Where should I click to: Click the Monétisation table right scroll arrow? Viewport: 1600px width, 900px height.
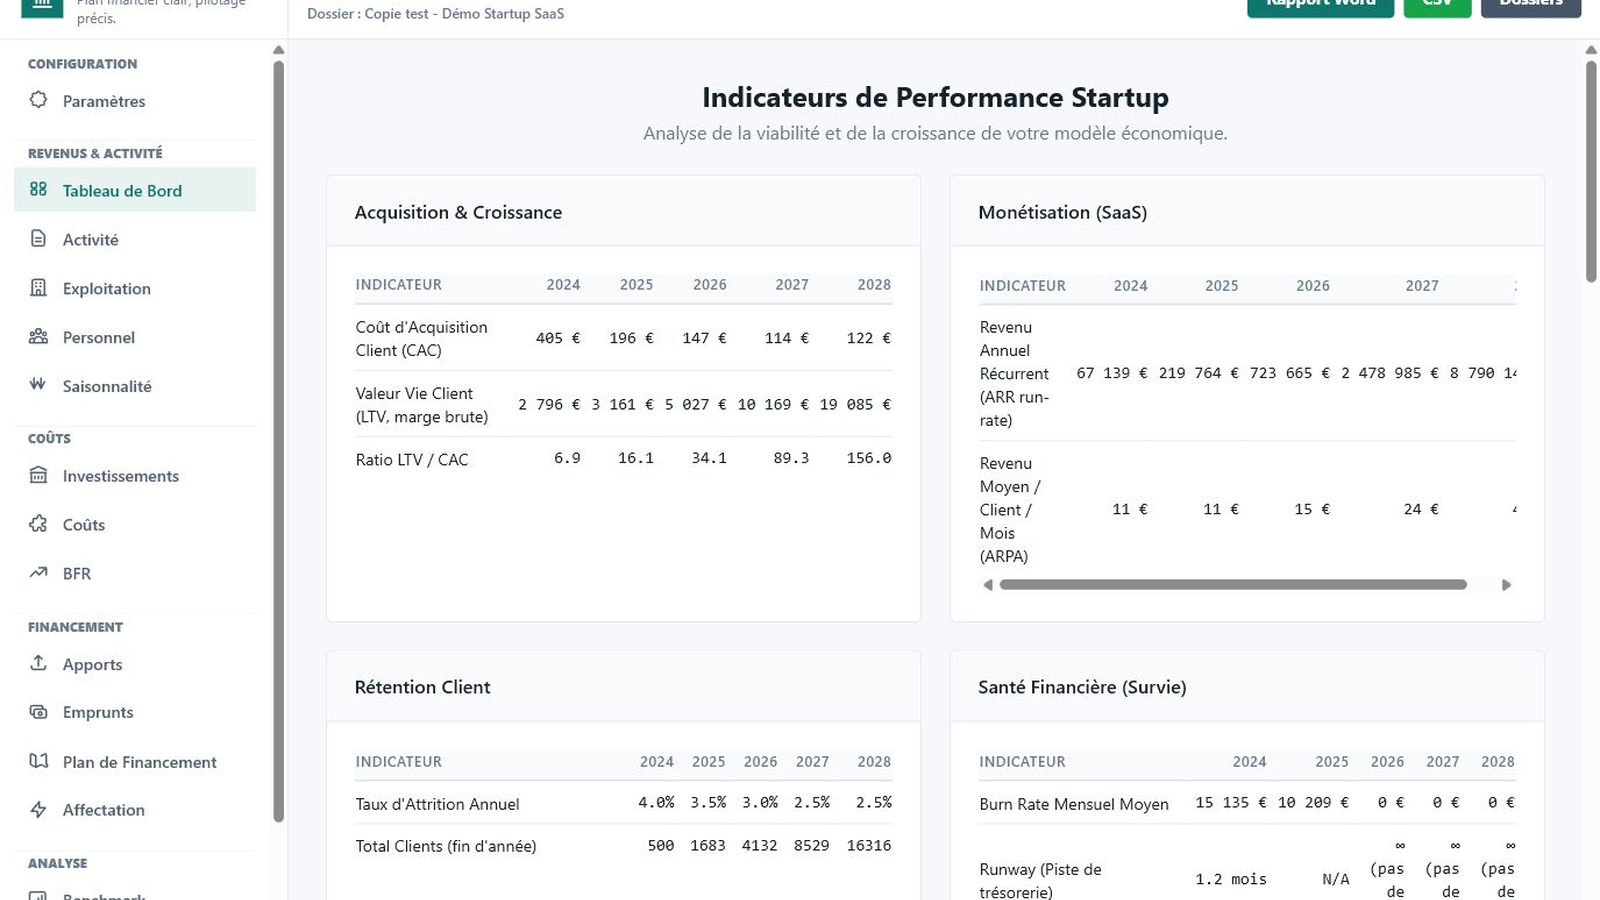point(1506,585)
